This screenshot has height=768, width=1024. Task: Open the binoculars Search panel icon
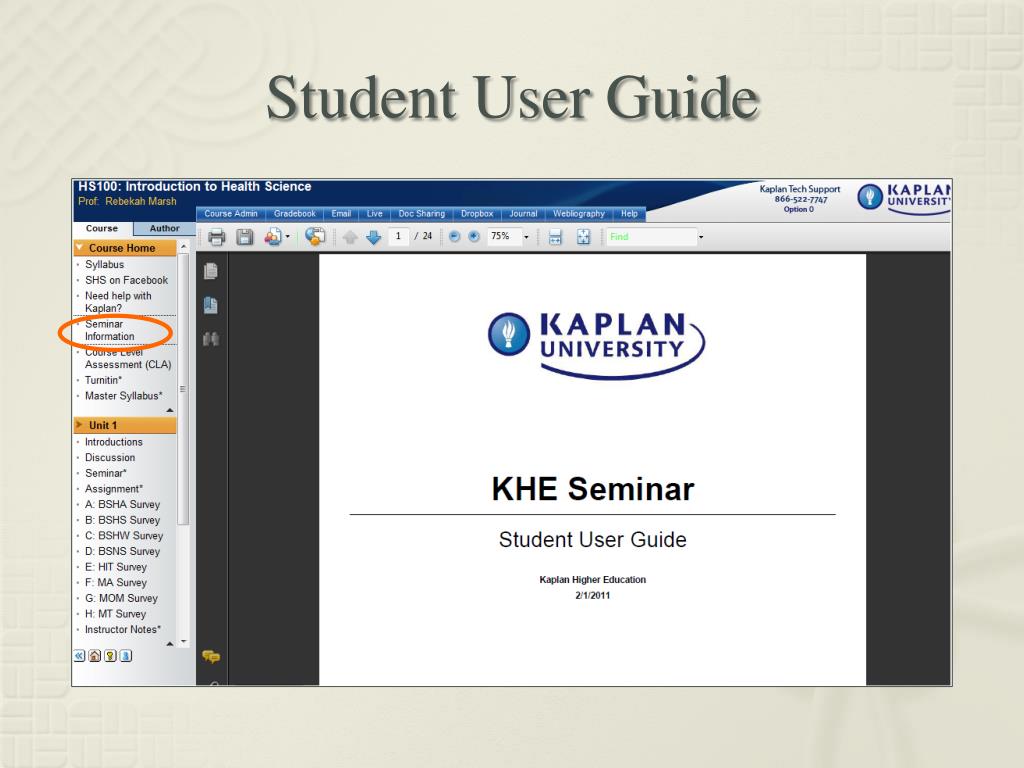(x=210, y=339)
